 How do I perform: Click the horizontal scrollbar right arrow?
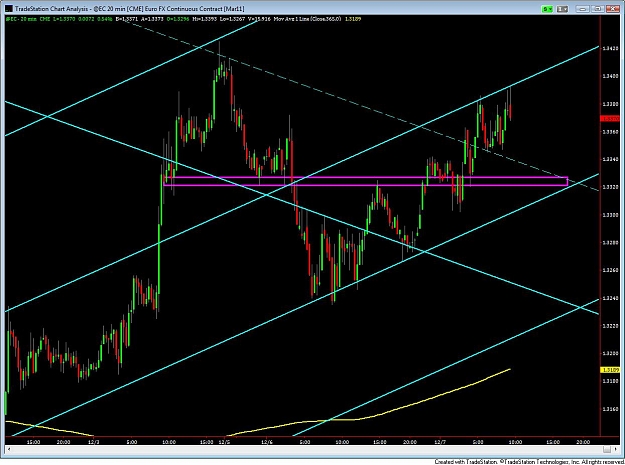tap(617, 449)
